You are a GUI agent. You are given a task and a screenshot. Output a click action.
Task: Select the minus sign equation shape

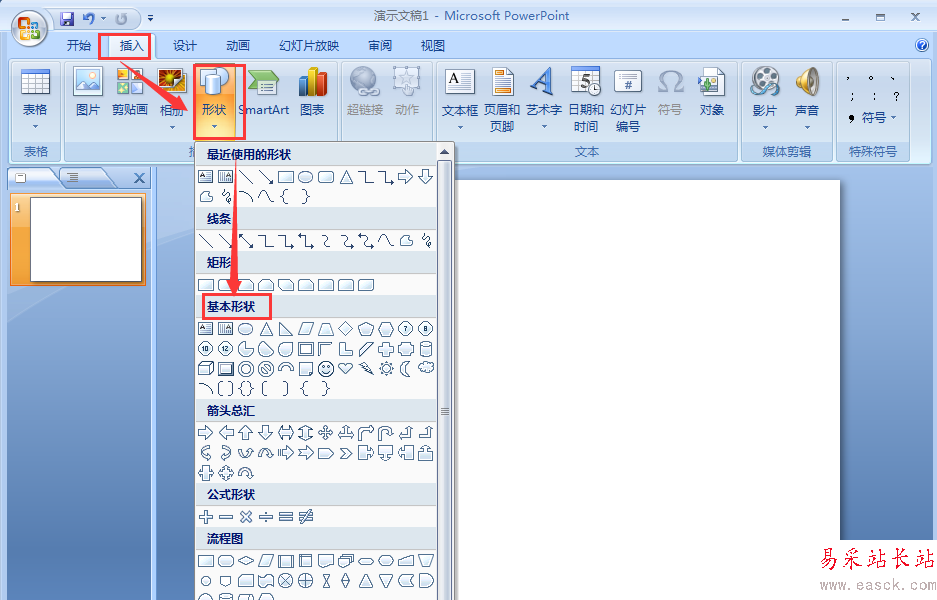(x=226, y=517)
